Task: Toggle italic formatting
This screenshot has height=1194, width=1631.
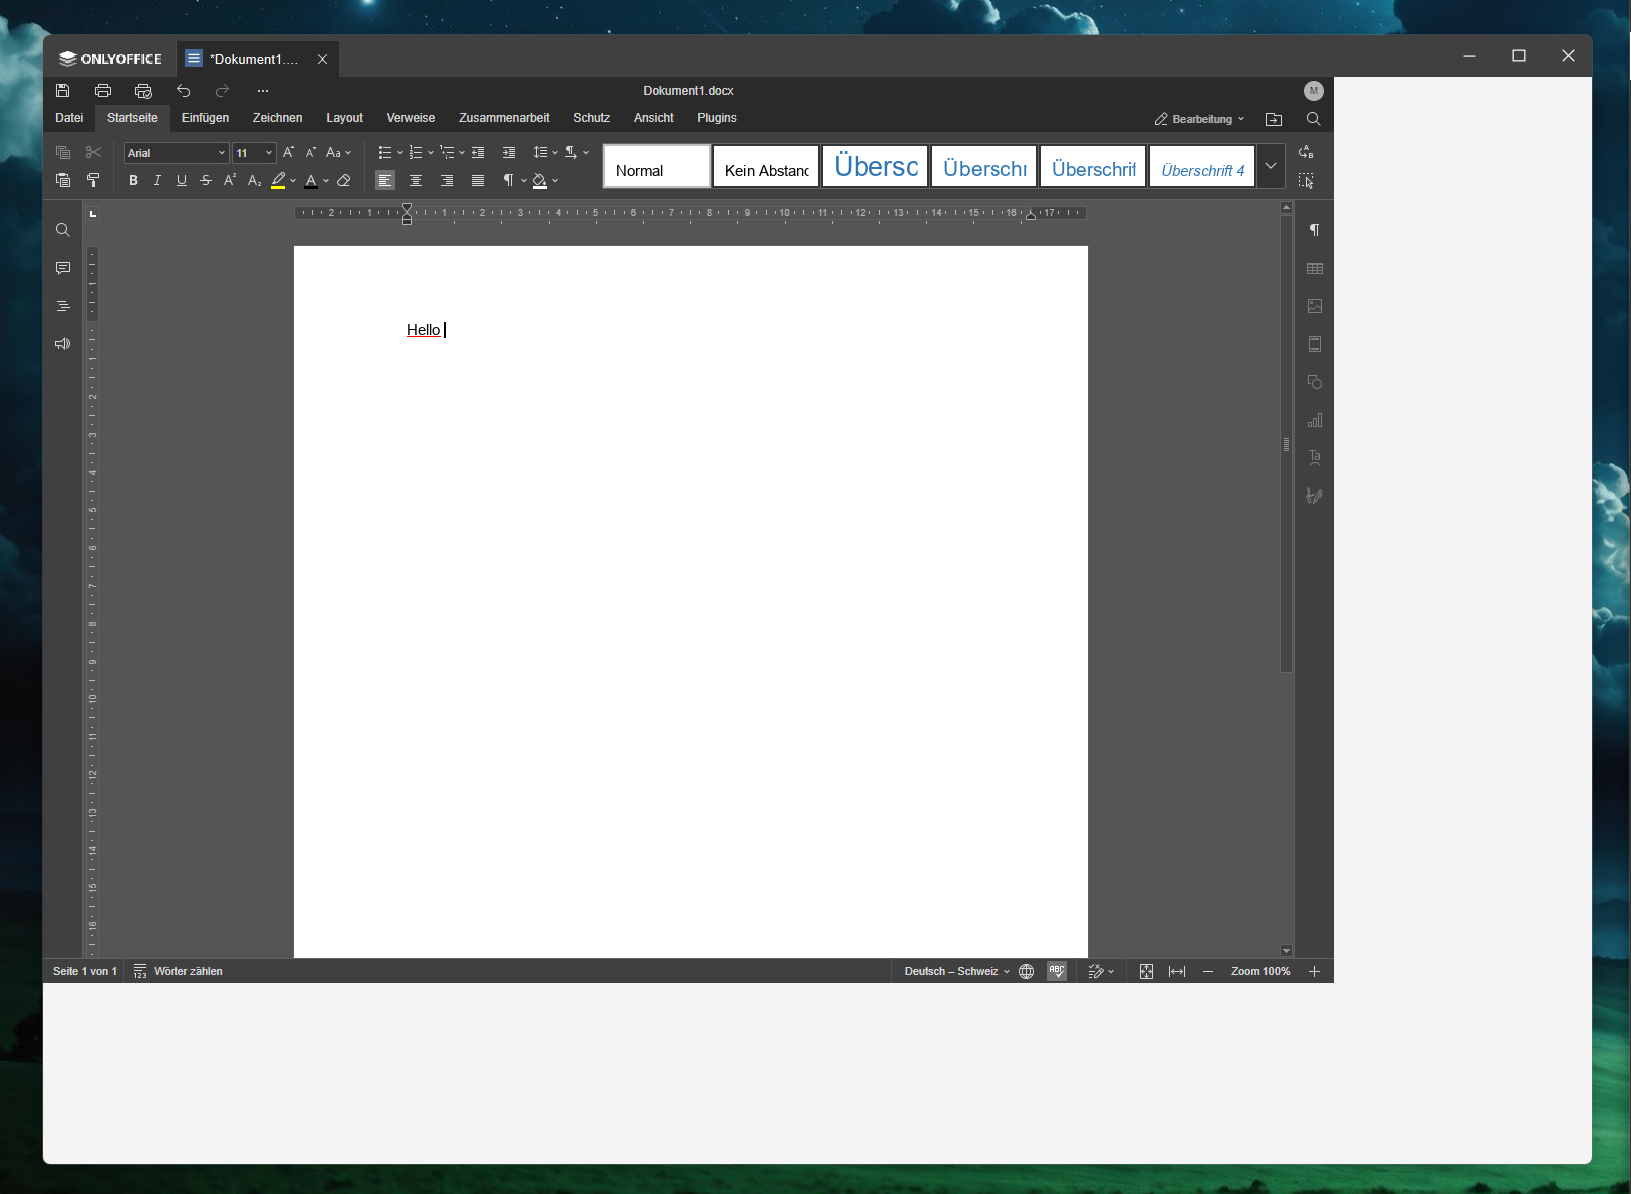Action: point(157,181)
